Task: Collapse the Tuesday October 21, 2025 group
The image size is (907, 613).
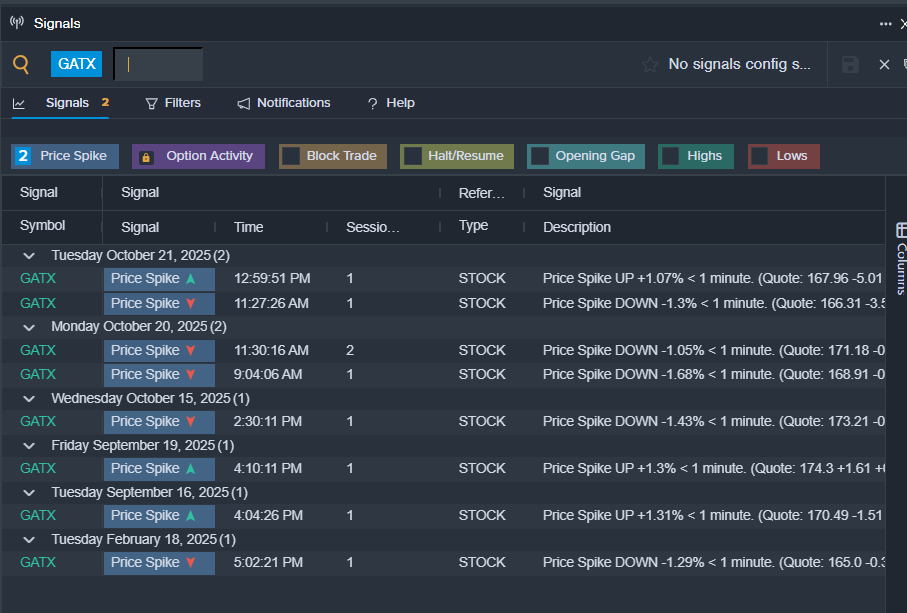Action: 29,256
